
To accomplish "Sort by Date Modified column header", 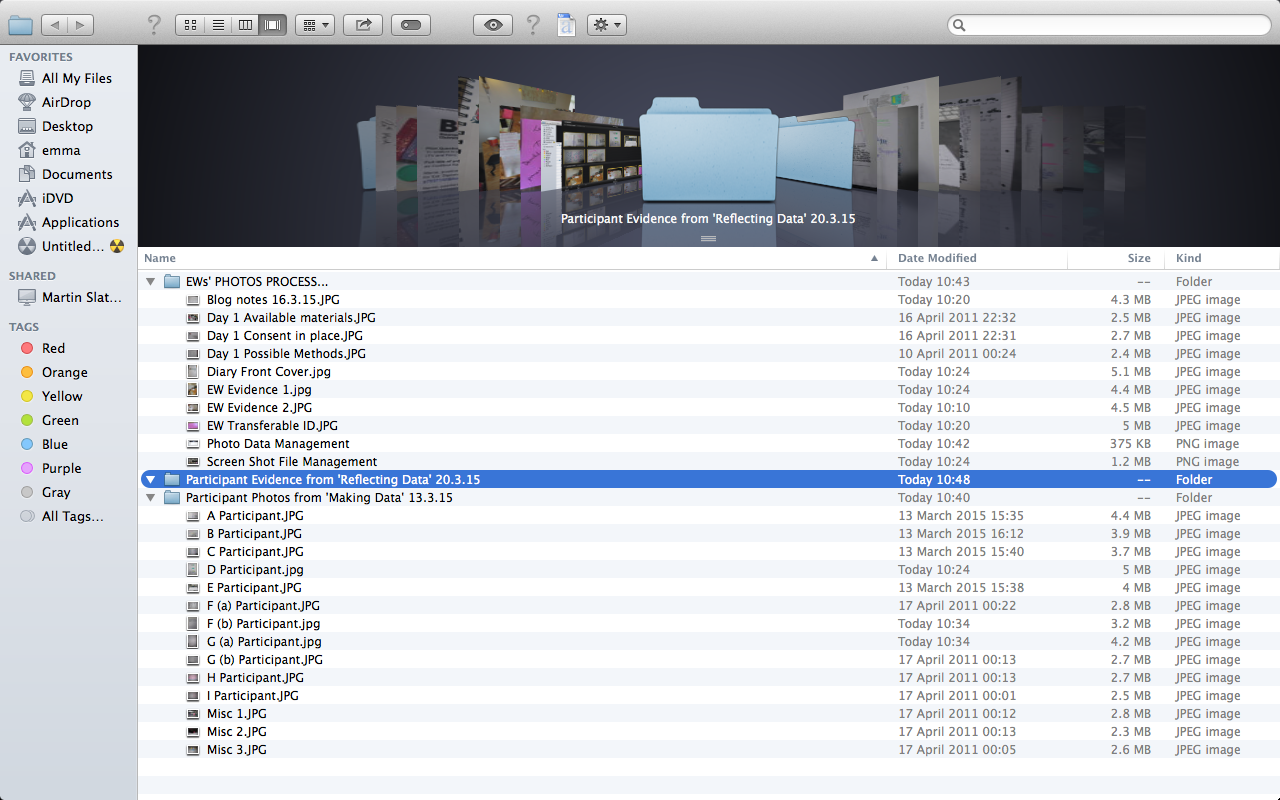I will (937, 258).
